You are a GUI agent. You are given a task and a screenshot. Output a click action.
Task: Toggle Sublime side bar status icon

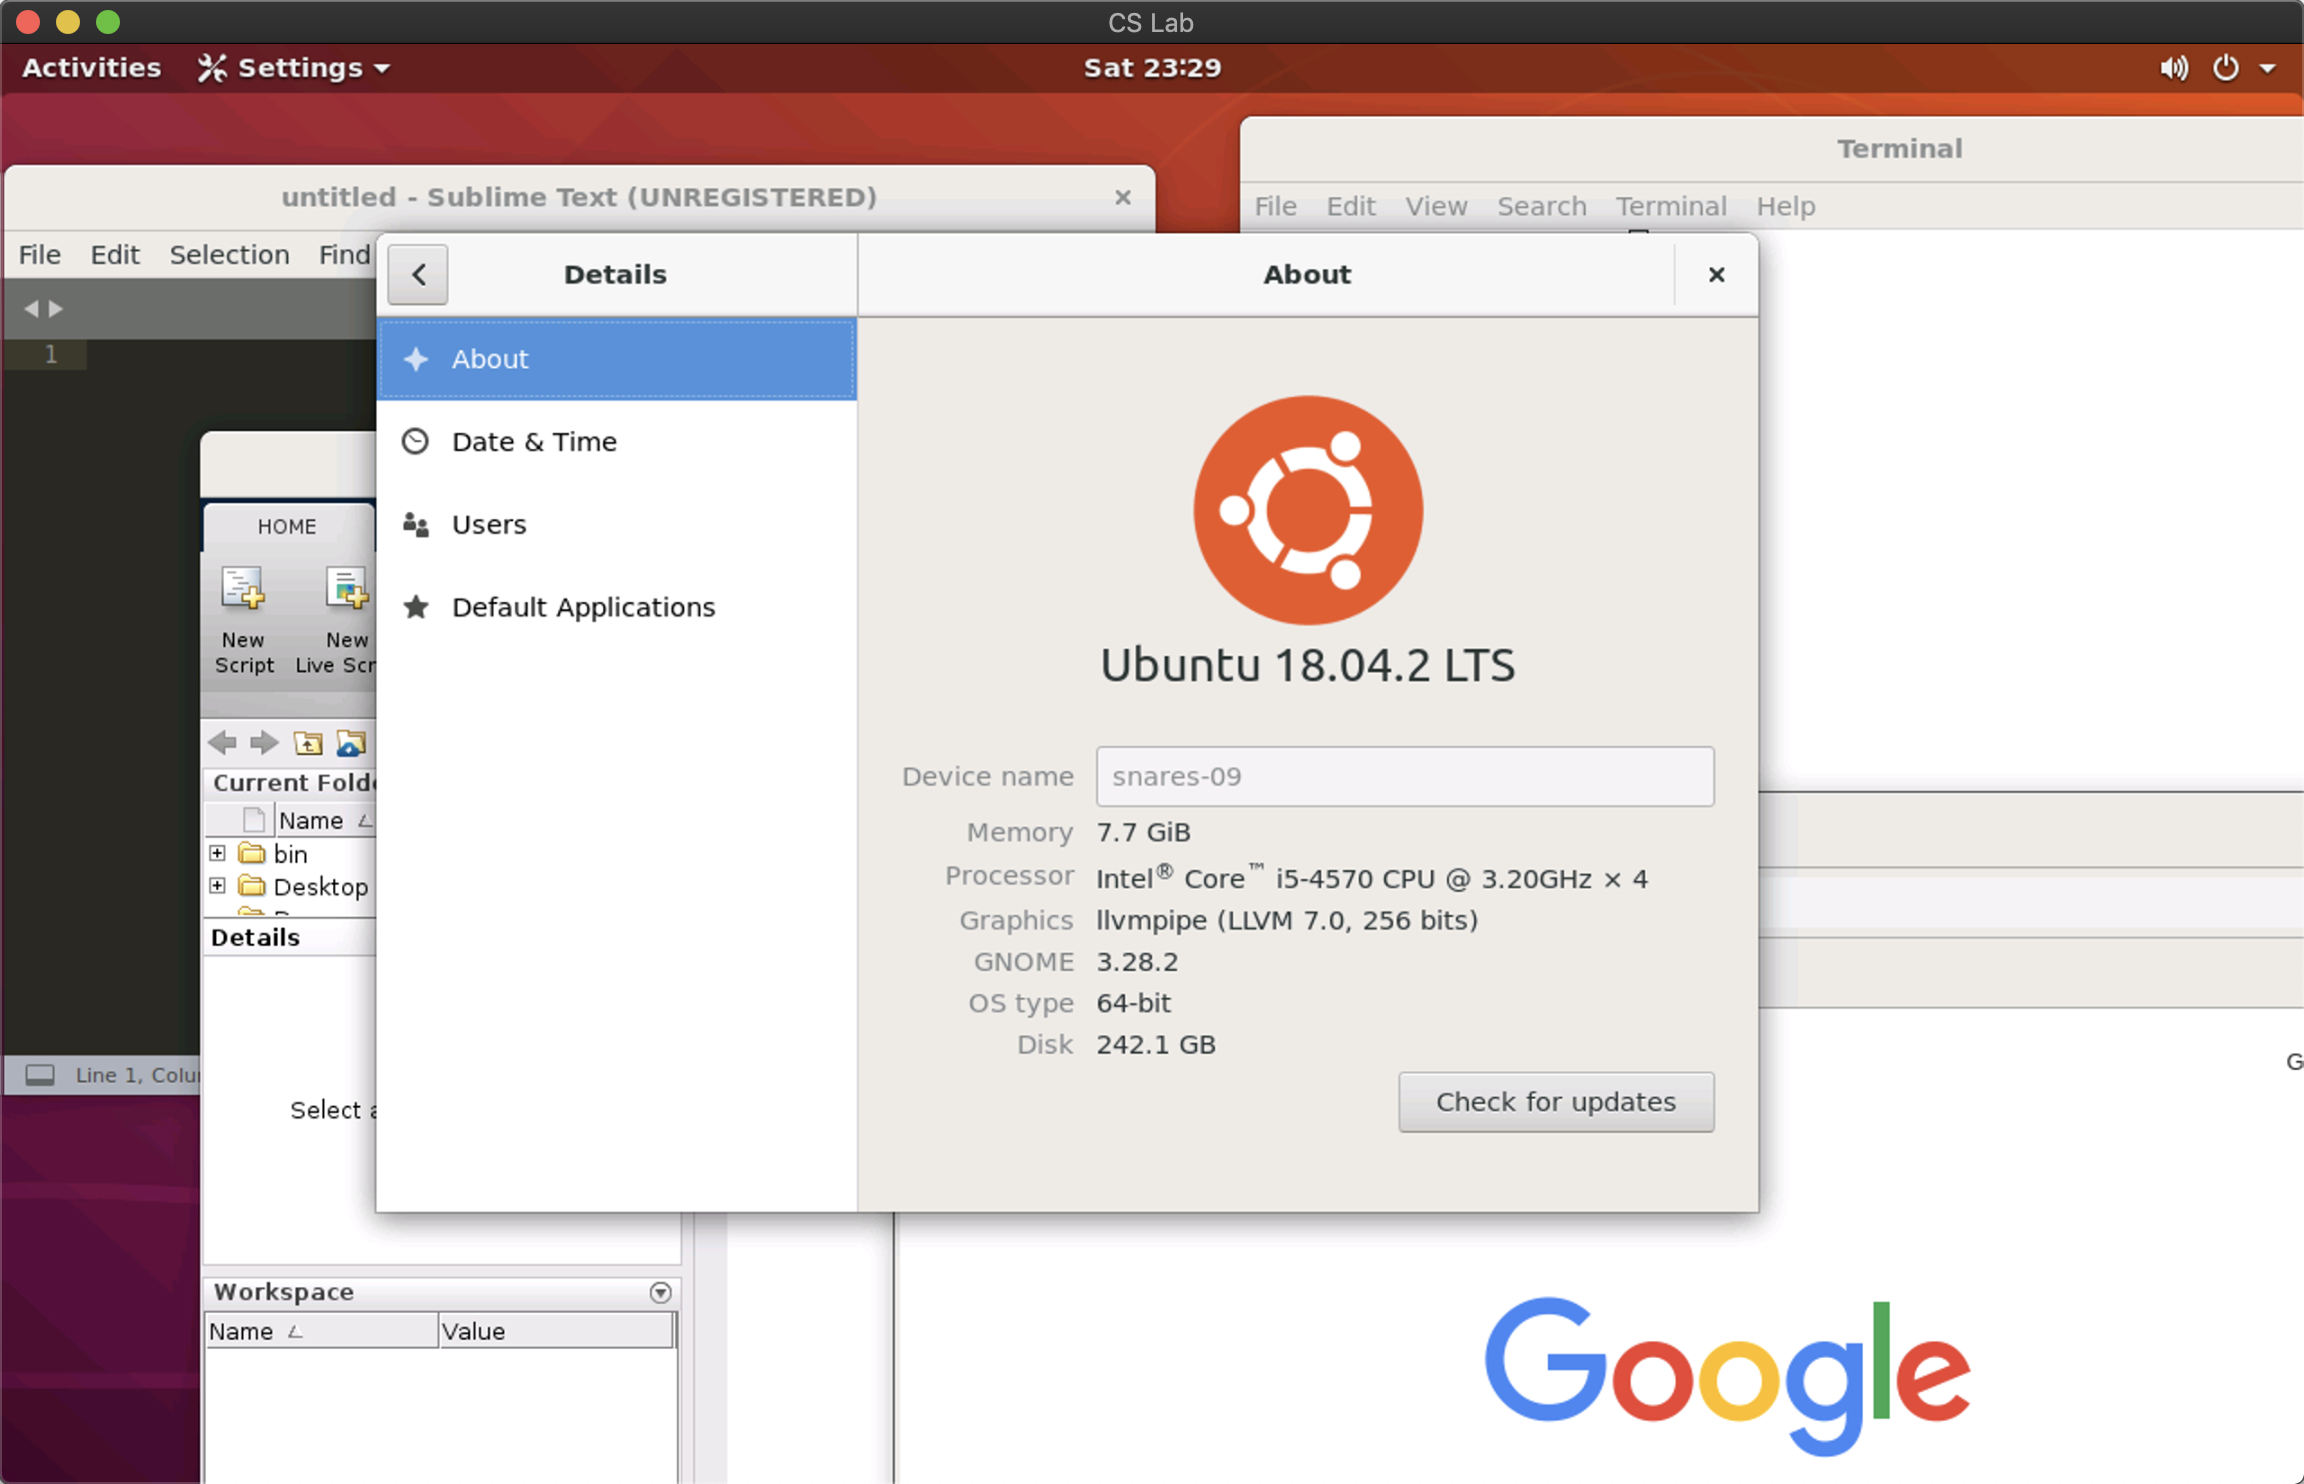40,1075
